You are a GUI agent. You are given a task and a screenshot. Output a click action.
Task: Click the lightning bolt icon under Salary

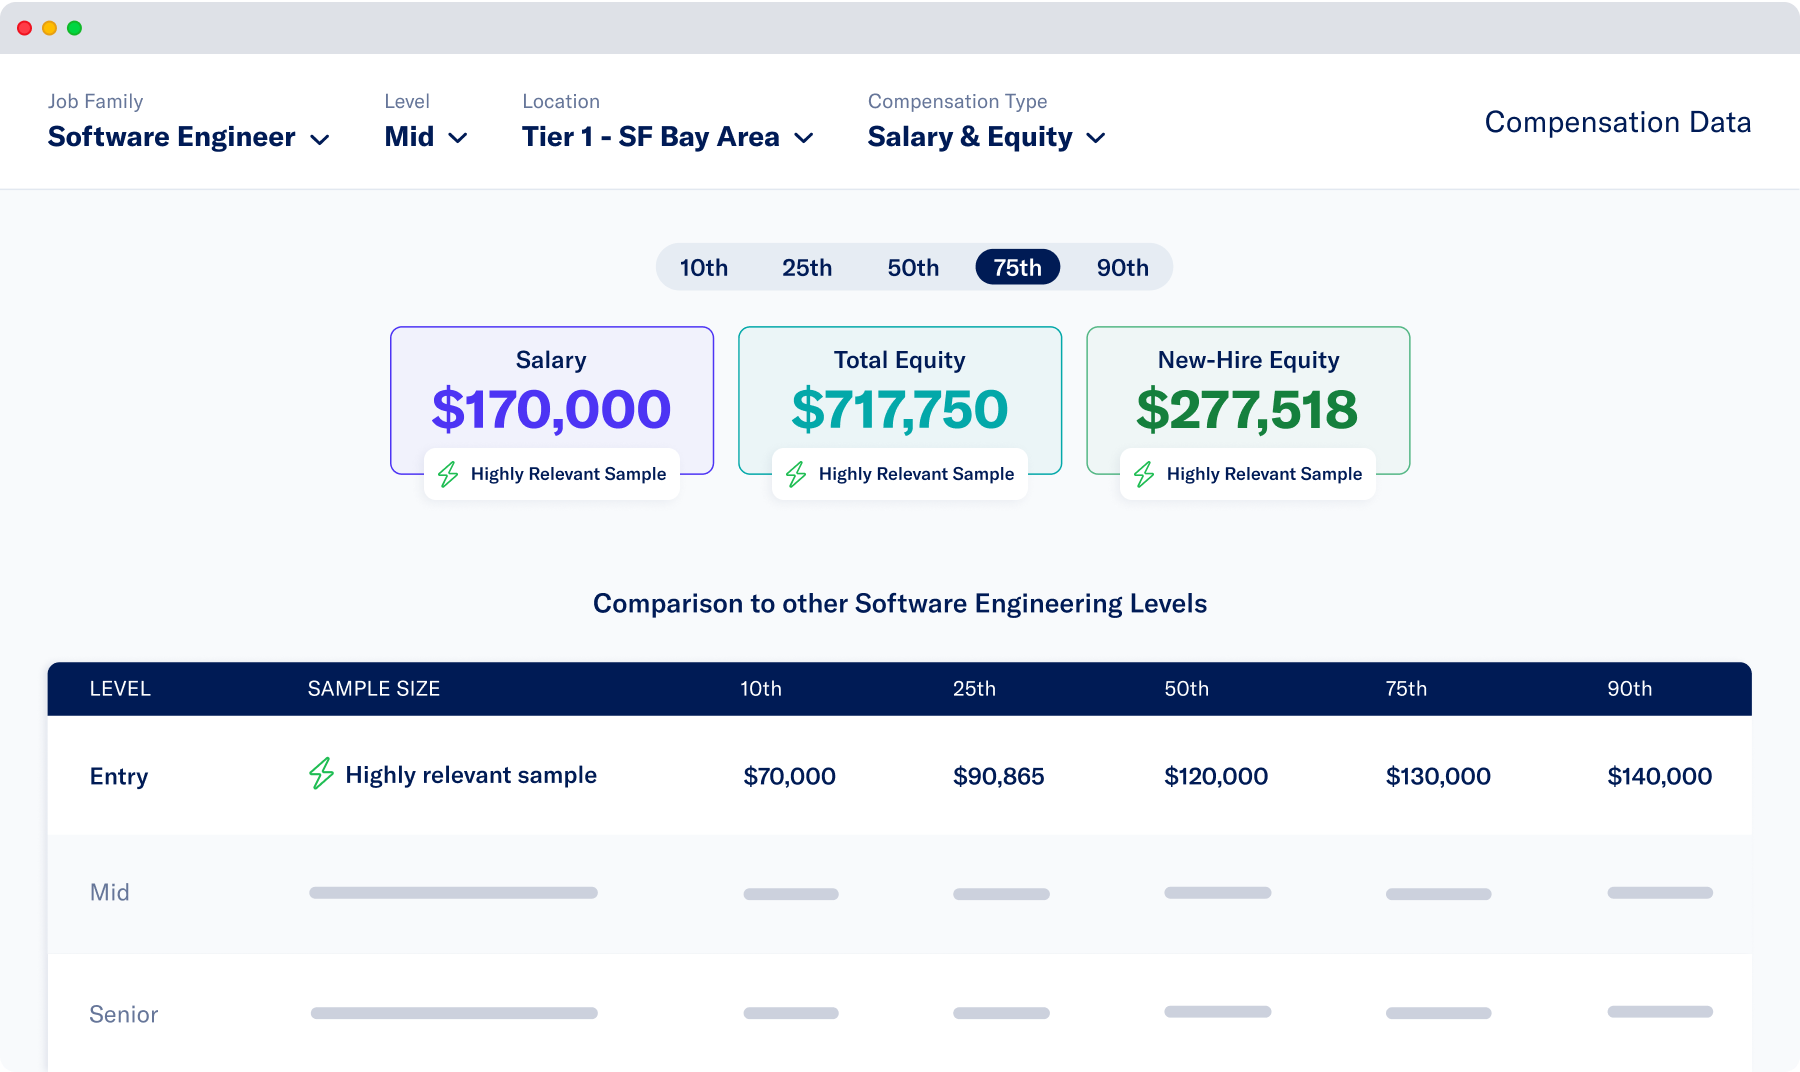(448, 474)
